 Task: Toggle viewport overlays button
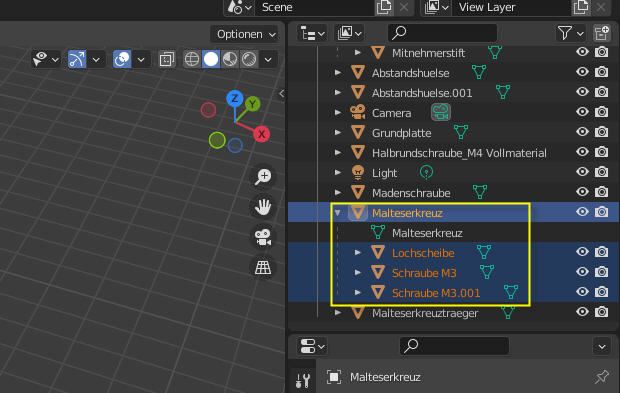click(122, 59)
